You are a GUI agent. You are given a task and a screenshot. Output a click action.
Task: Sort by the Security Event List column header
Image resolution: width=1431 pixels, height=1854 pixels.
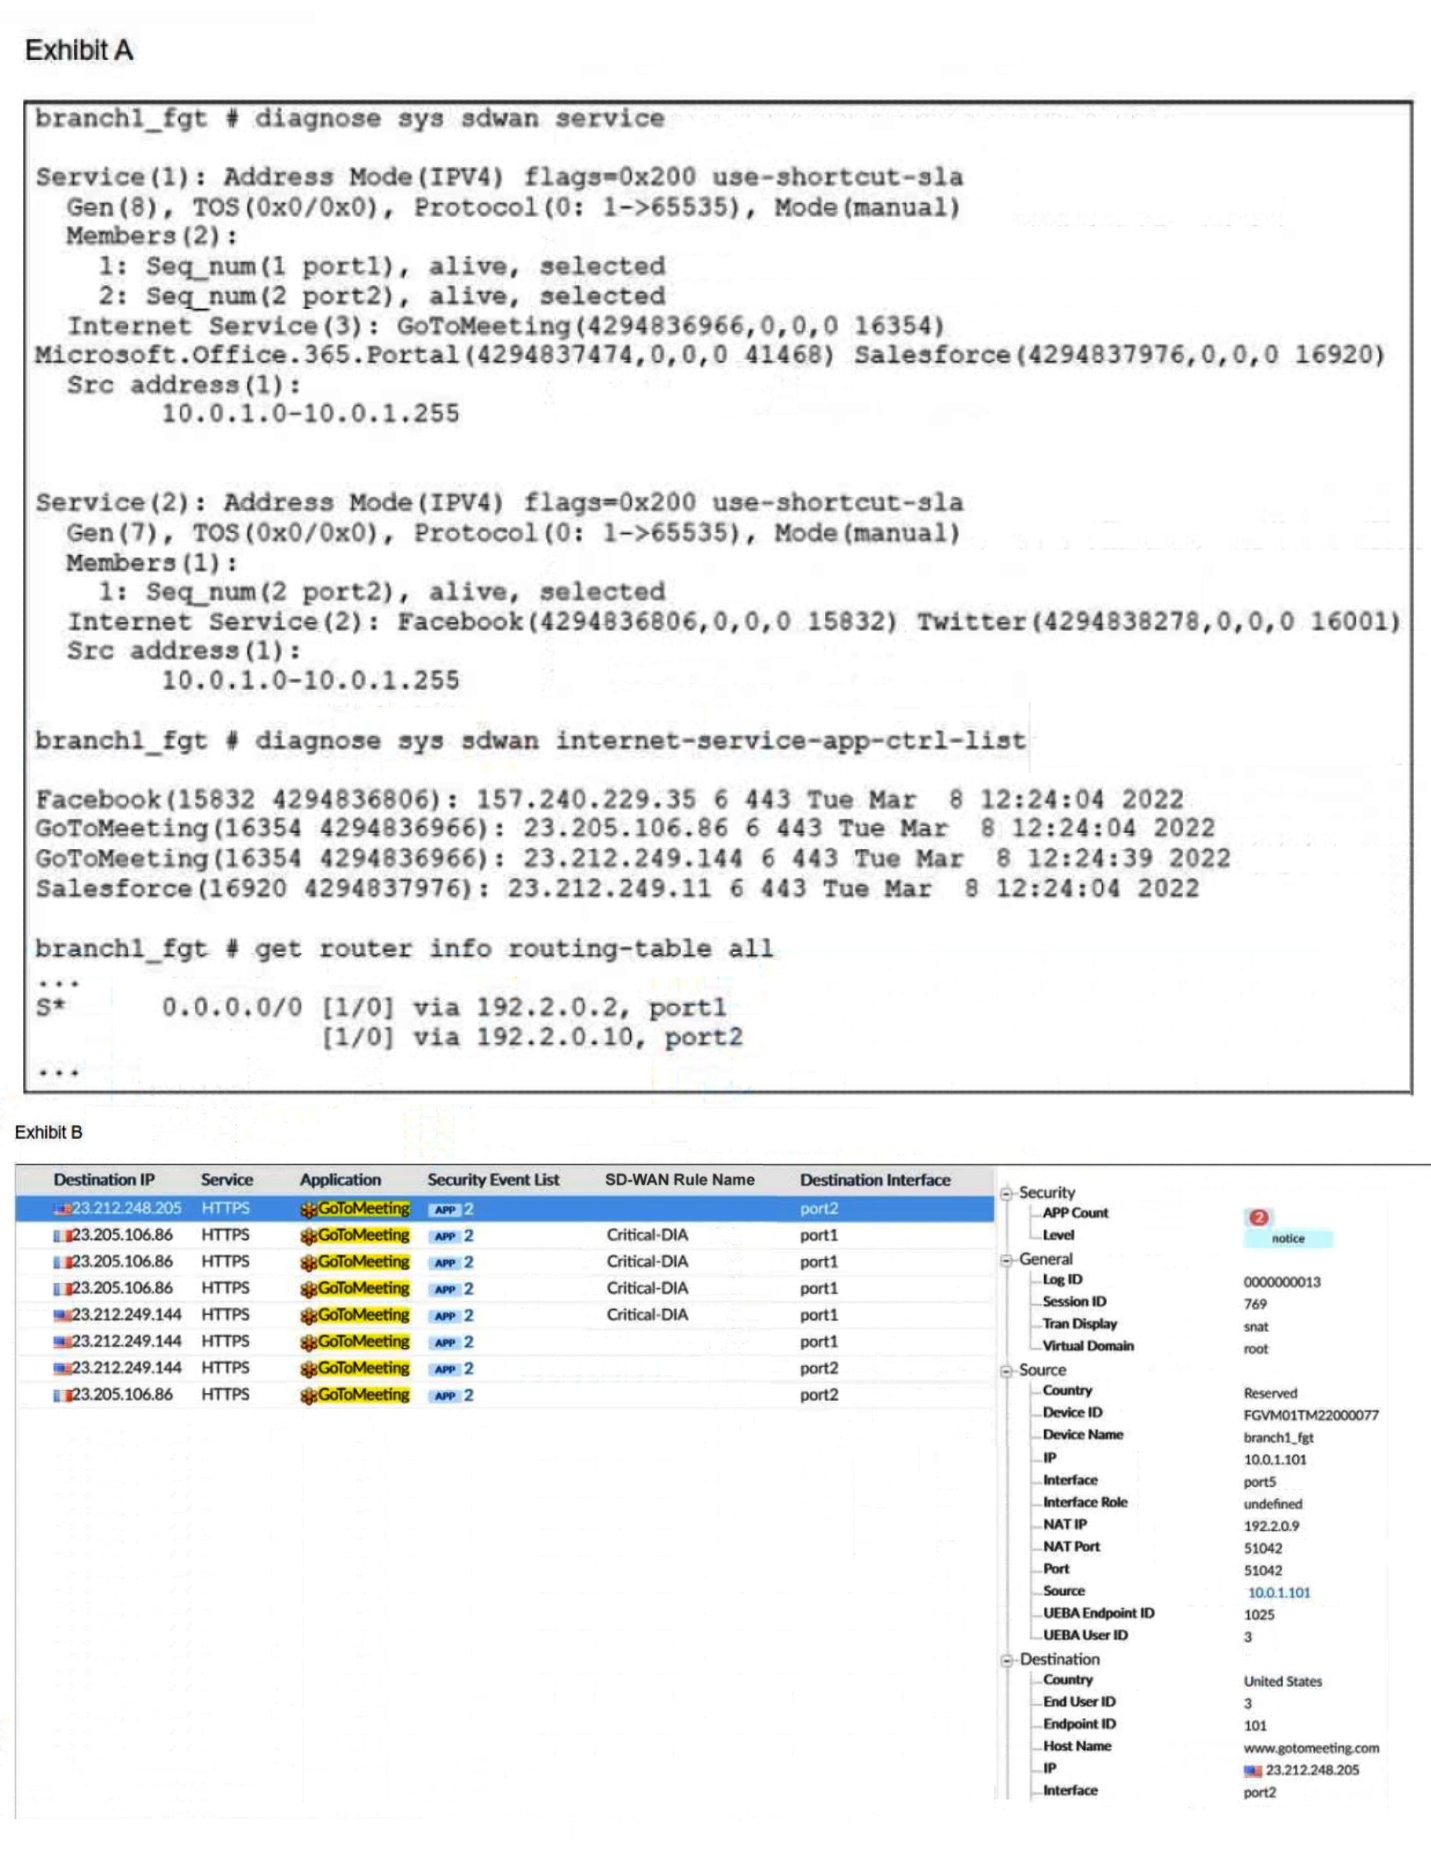point(493,1180)
